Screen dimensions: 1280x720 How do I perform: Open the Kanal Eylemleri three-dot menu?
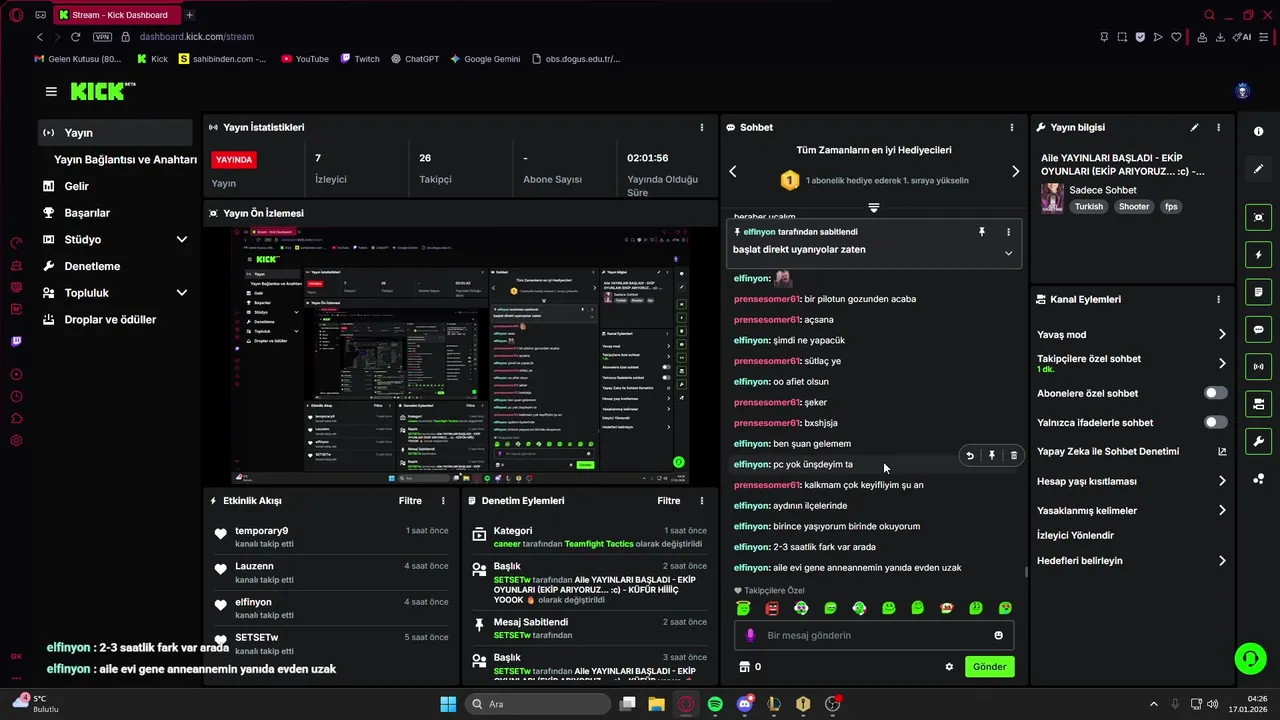[x=1218, y=299]
